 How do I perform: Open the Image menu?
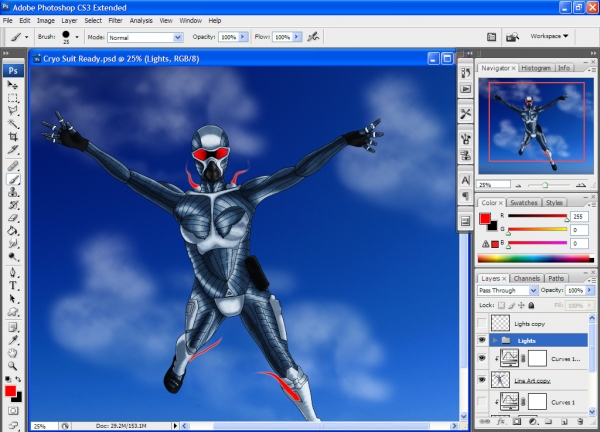click(46, 21)
